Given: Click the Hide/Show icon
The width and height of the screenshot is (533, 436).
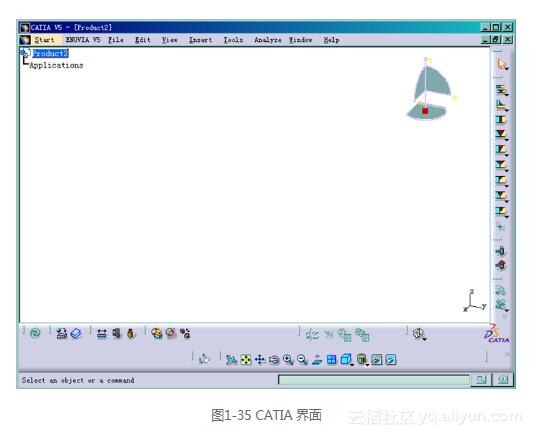Looking at the screenshot, I should pos(377,360).
